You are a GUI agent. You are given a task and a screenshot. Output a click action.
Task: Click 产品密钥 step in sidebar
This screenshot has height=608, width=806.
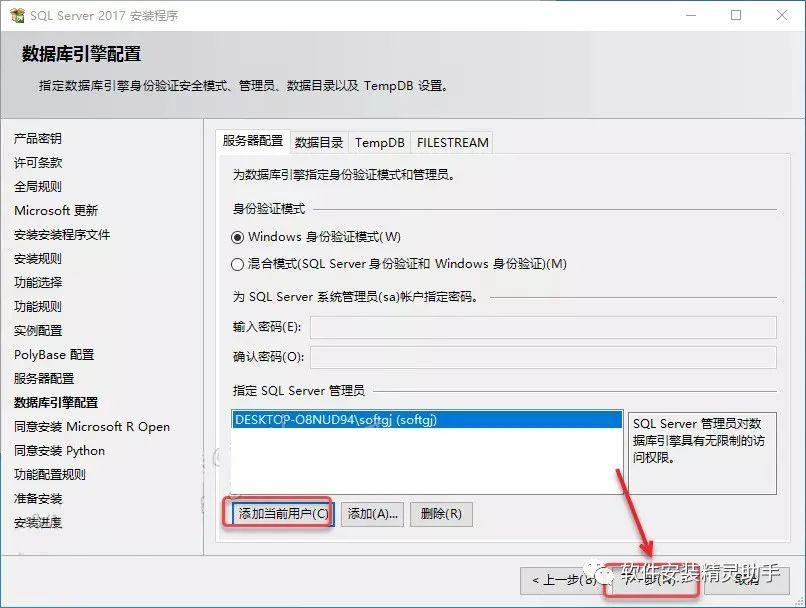click(38, 138)
